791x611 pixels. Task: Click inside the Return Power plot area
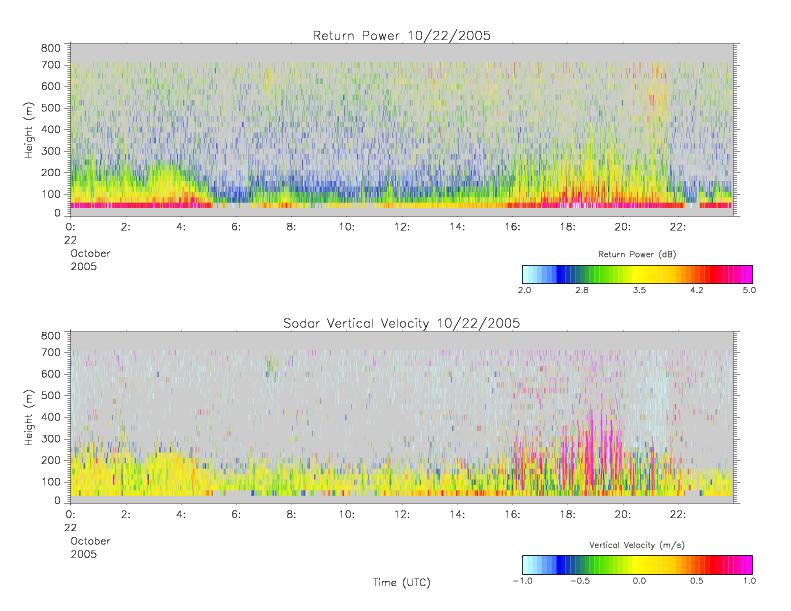[402, 130]
